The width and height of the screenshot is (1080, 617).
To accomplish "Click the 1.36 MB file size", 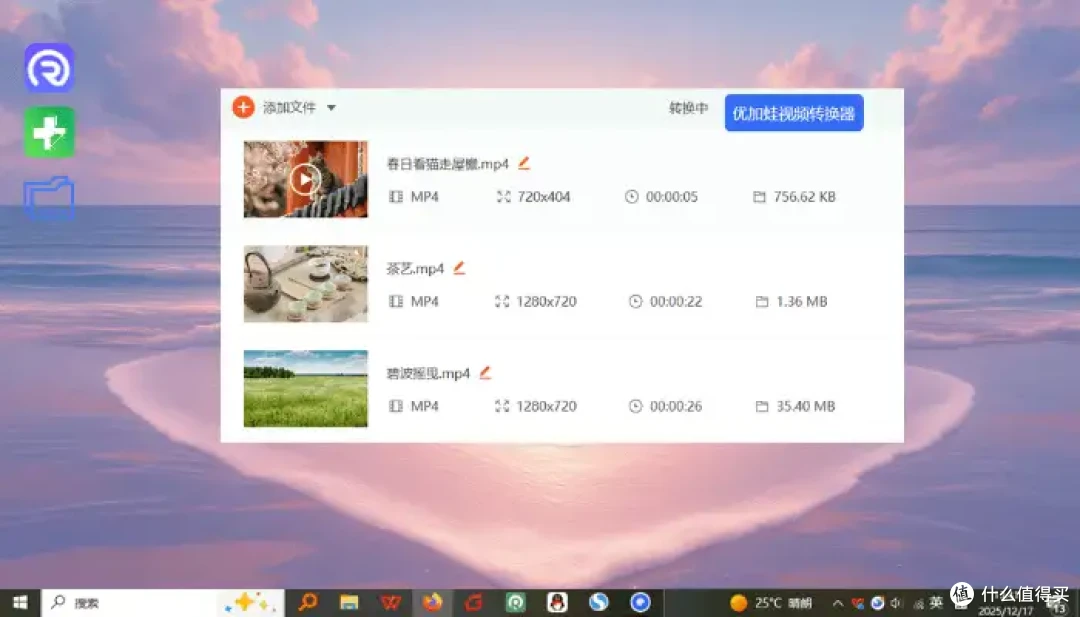I will (802, 302).
